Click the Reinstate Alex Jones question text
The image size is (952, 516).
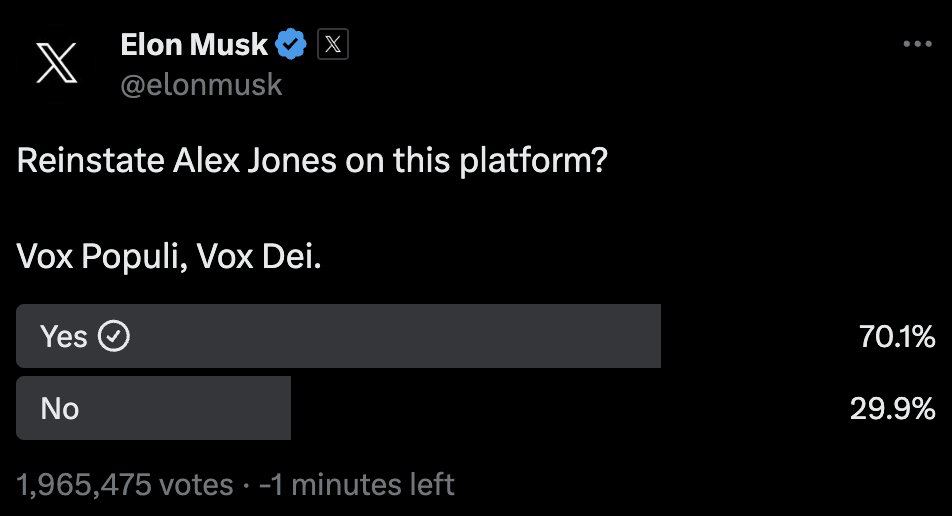pos(312,161)
